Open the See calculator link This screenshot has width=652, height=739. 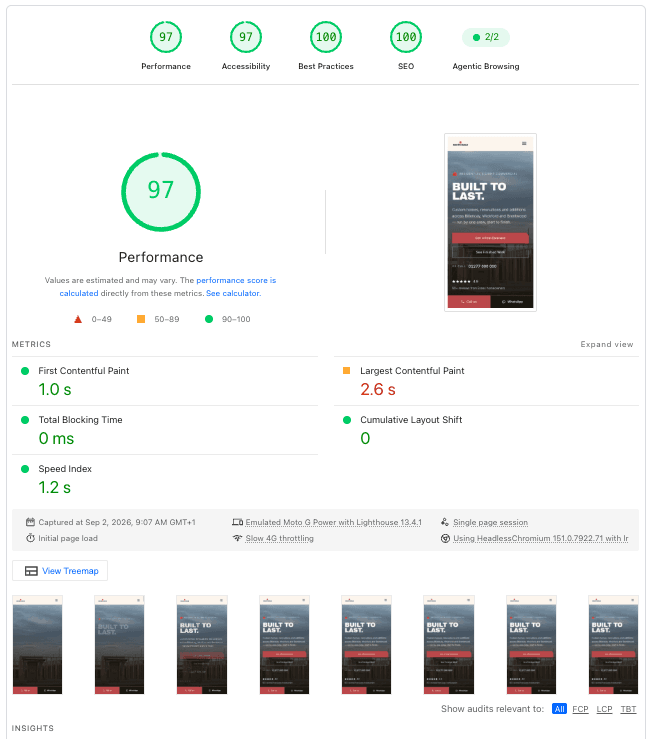pyautogui.click(x=232, y=293)
